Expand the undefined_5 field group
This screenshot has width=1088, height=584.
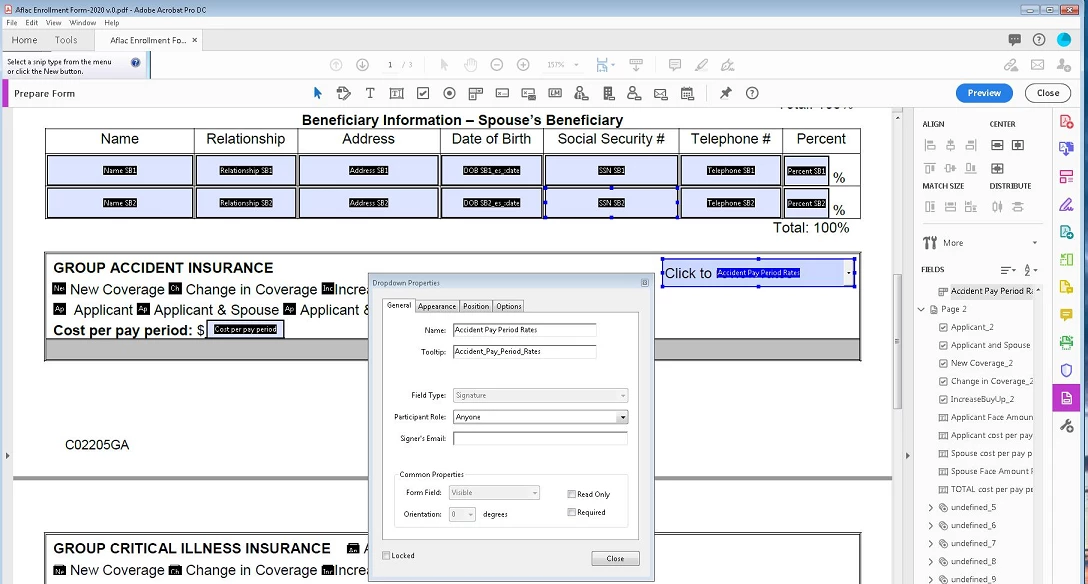(930, 508)
